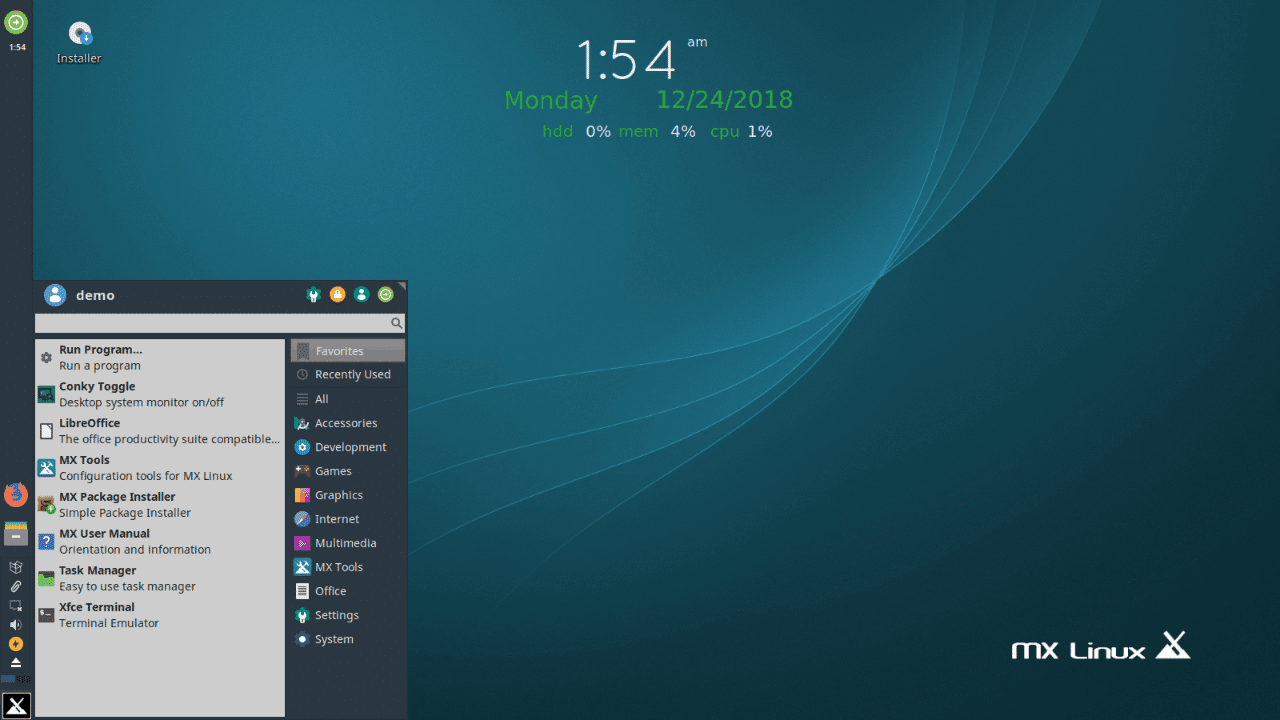The width and height of the screenshot is (1280, 720).
Task: Open the Accessories category
Action: tap(348, 423)
